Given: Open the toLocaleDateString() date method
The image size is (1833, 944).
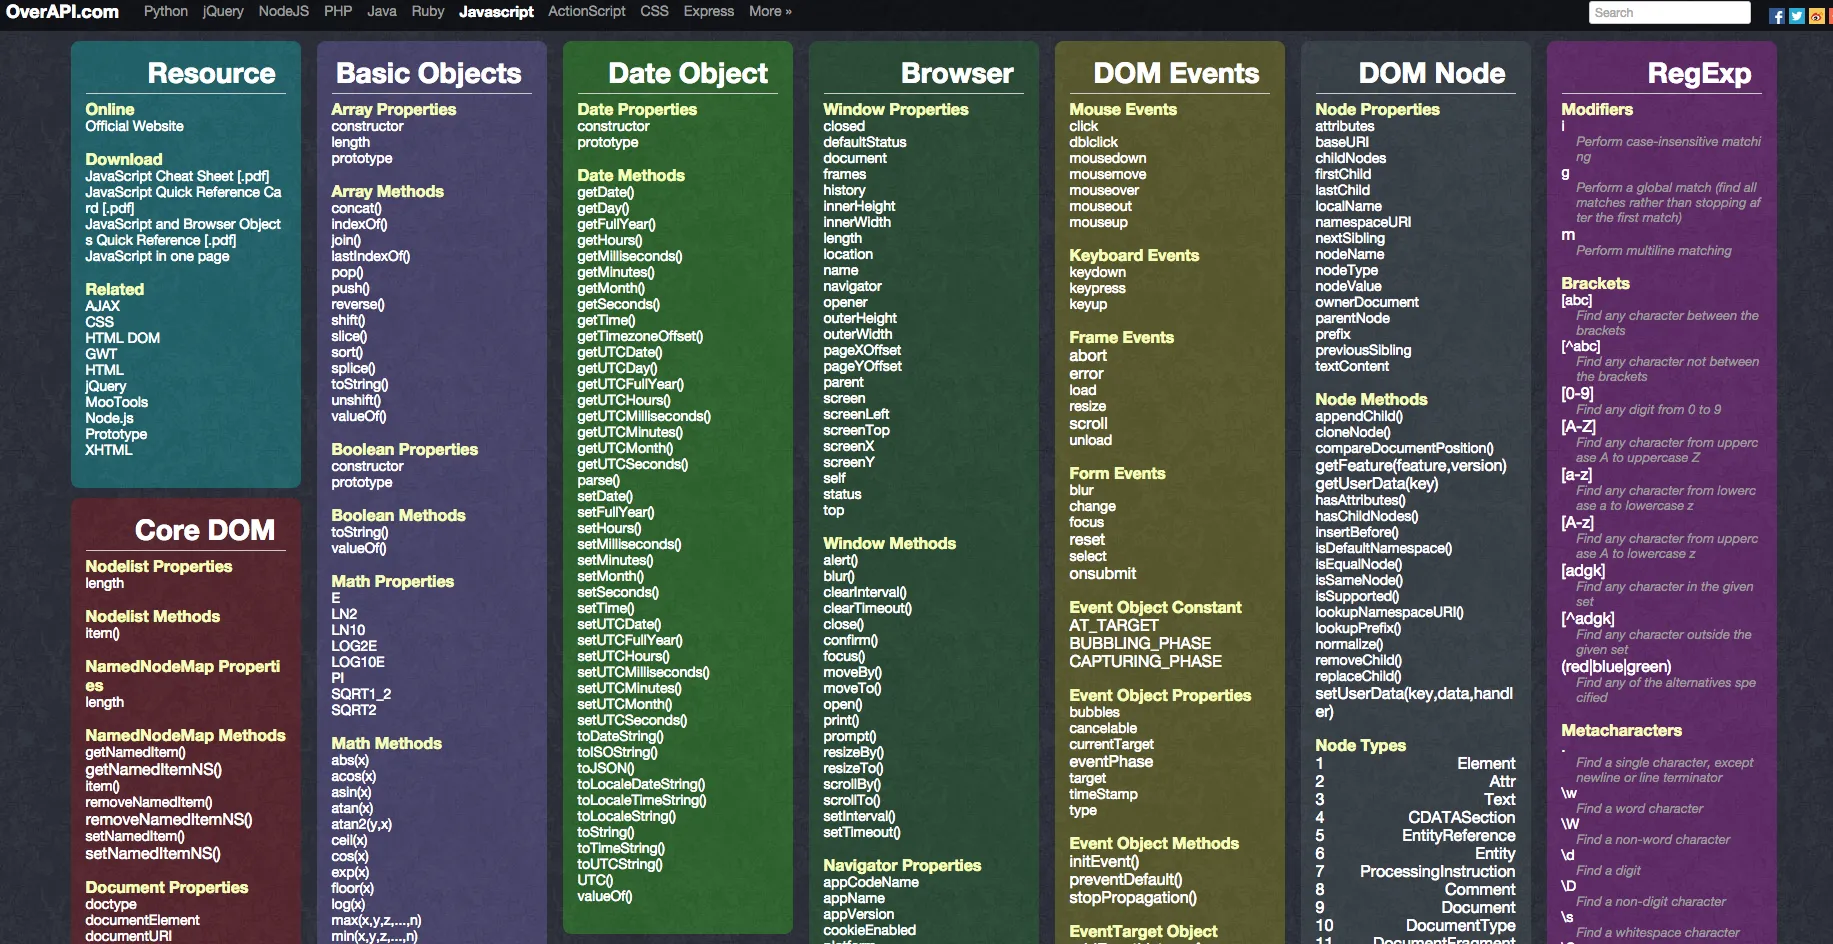Looking at the screenshot, I should (x=641, y=784).
